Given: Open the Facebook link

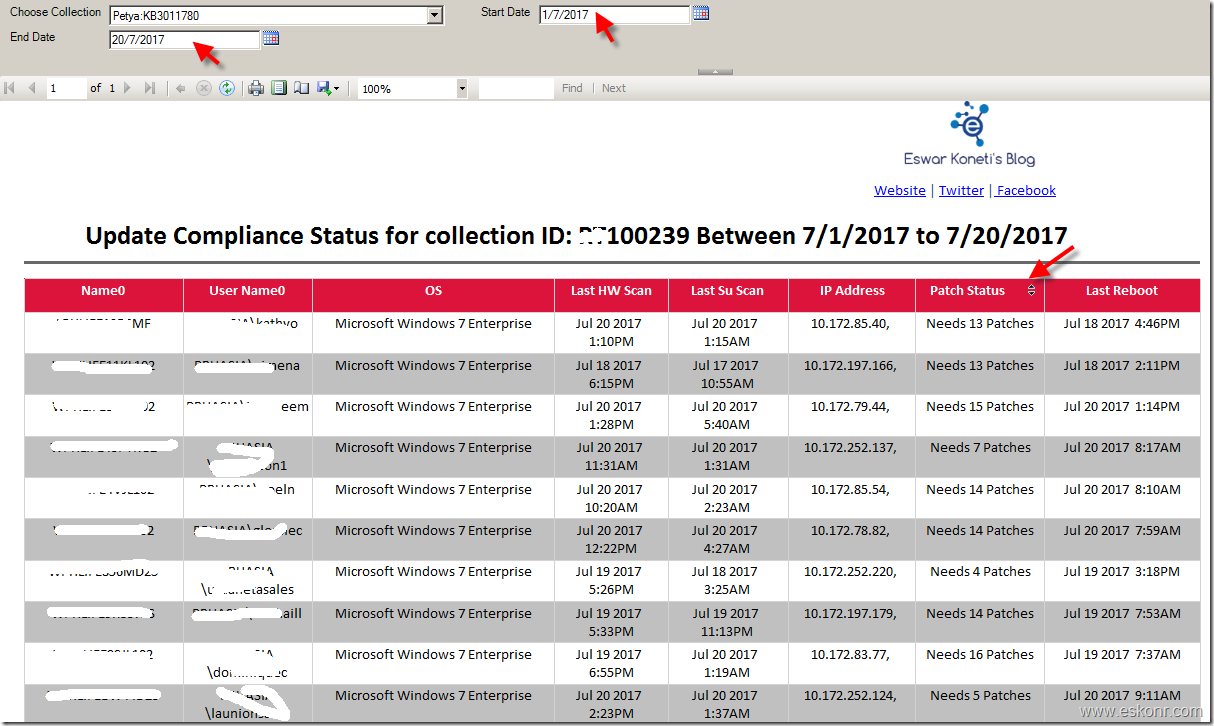Looking at the screenshot, I should point(1025,190).
